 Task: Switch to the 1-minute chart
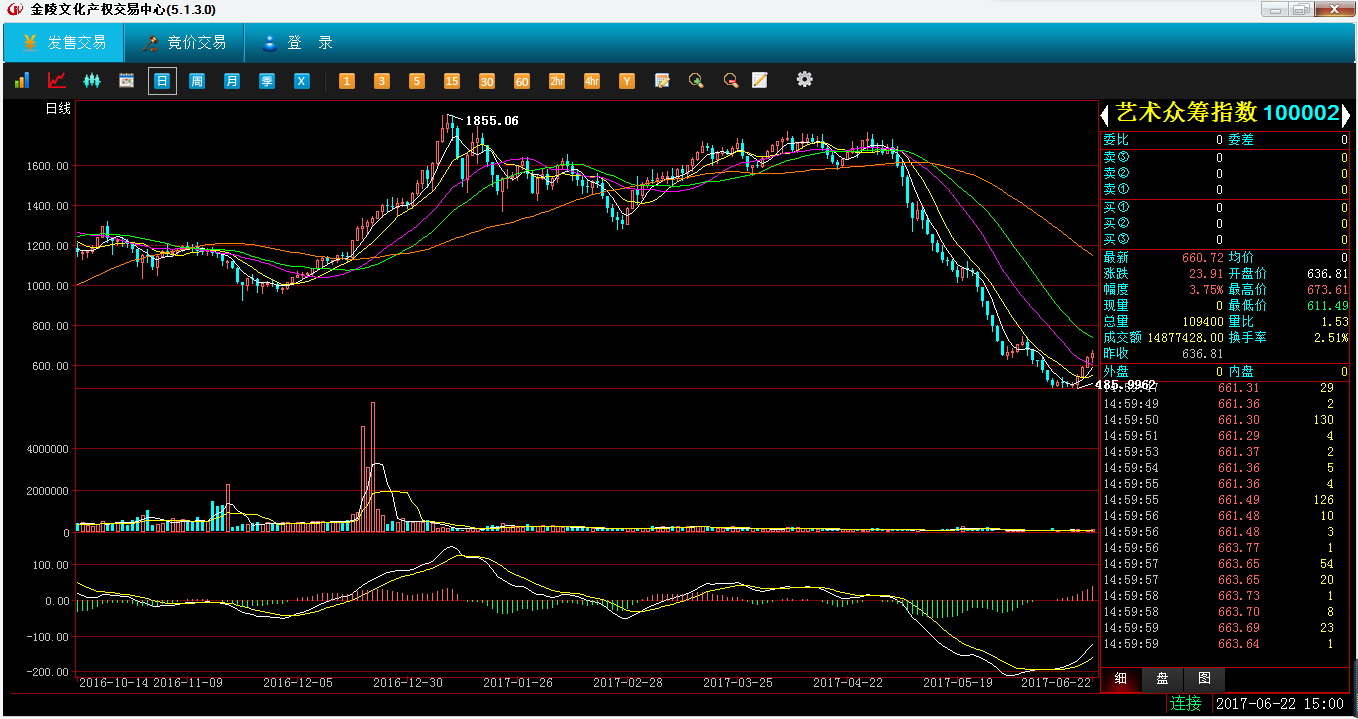(347, 81)
